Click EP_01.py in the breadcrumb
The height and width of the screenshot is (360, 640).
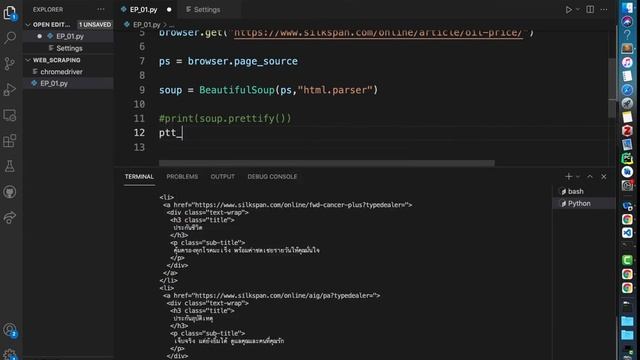coord(146,24)
